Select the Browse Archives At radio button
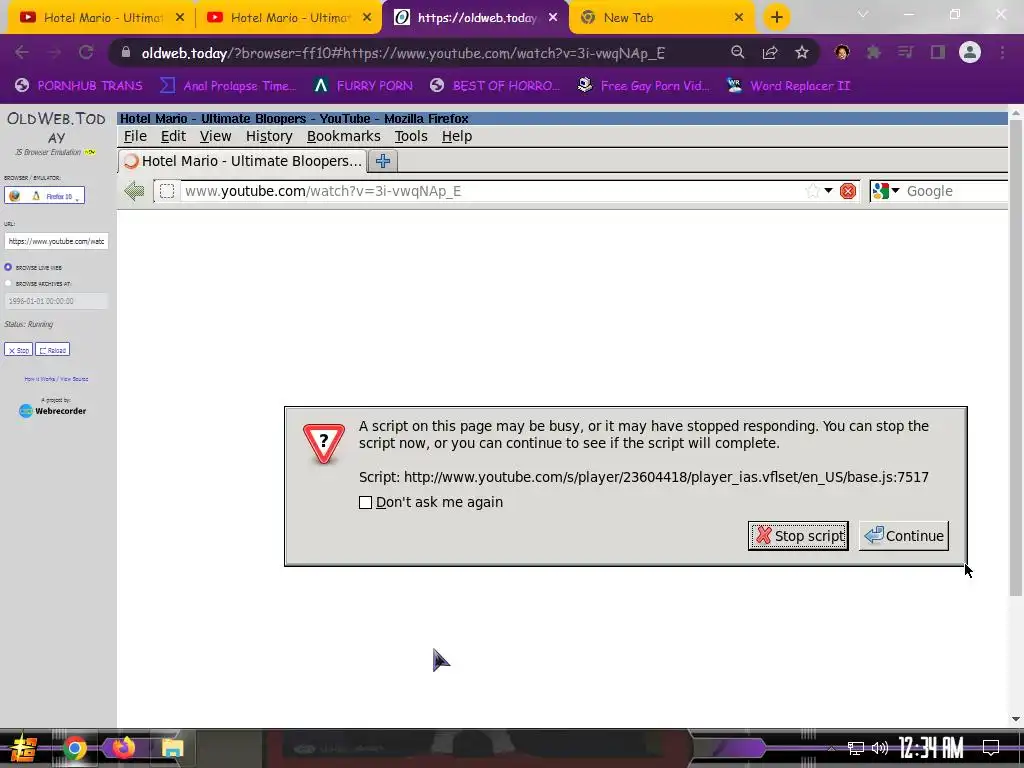 (x=8, y=283)
